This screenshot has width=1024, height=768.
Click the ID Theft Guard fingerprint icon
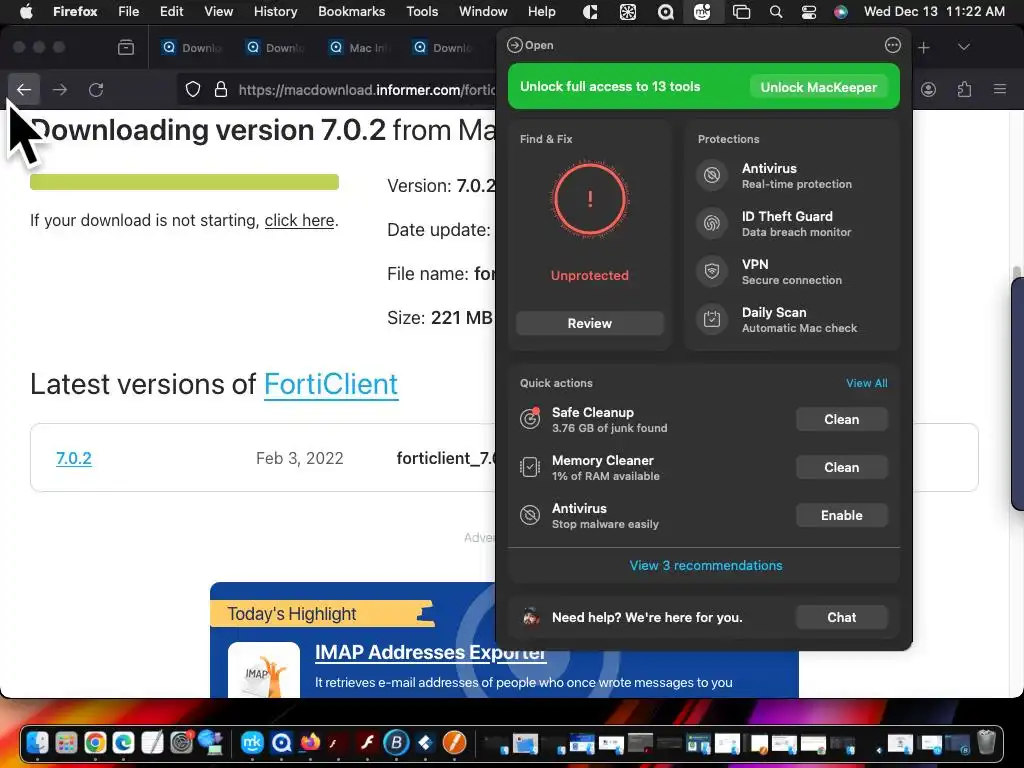coord(712,223)
